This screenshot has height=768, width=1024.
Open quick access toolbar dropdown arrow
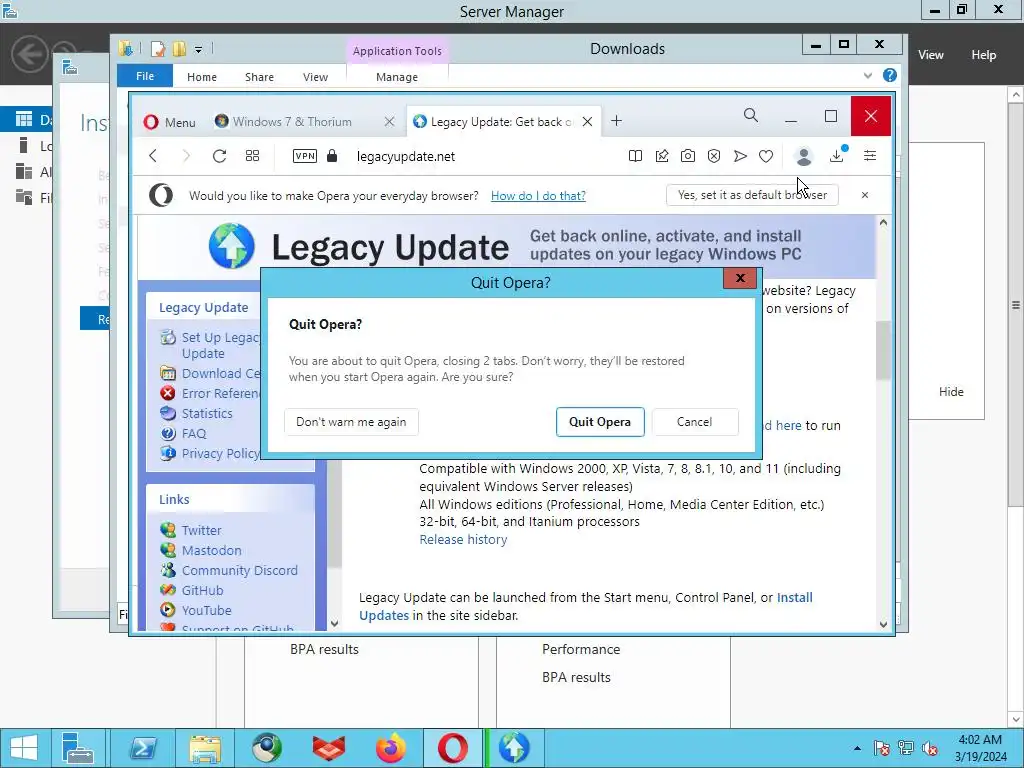click(x=199, y=50)
